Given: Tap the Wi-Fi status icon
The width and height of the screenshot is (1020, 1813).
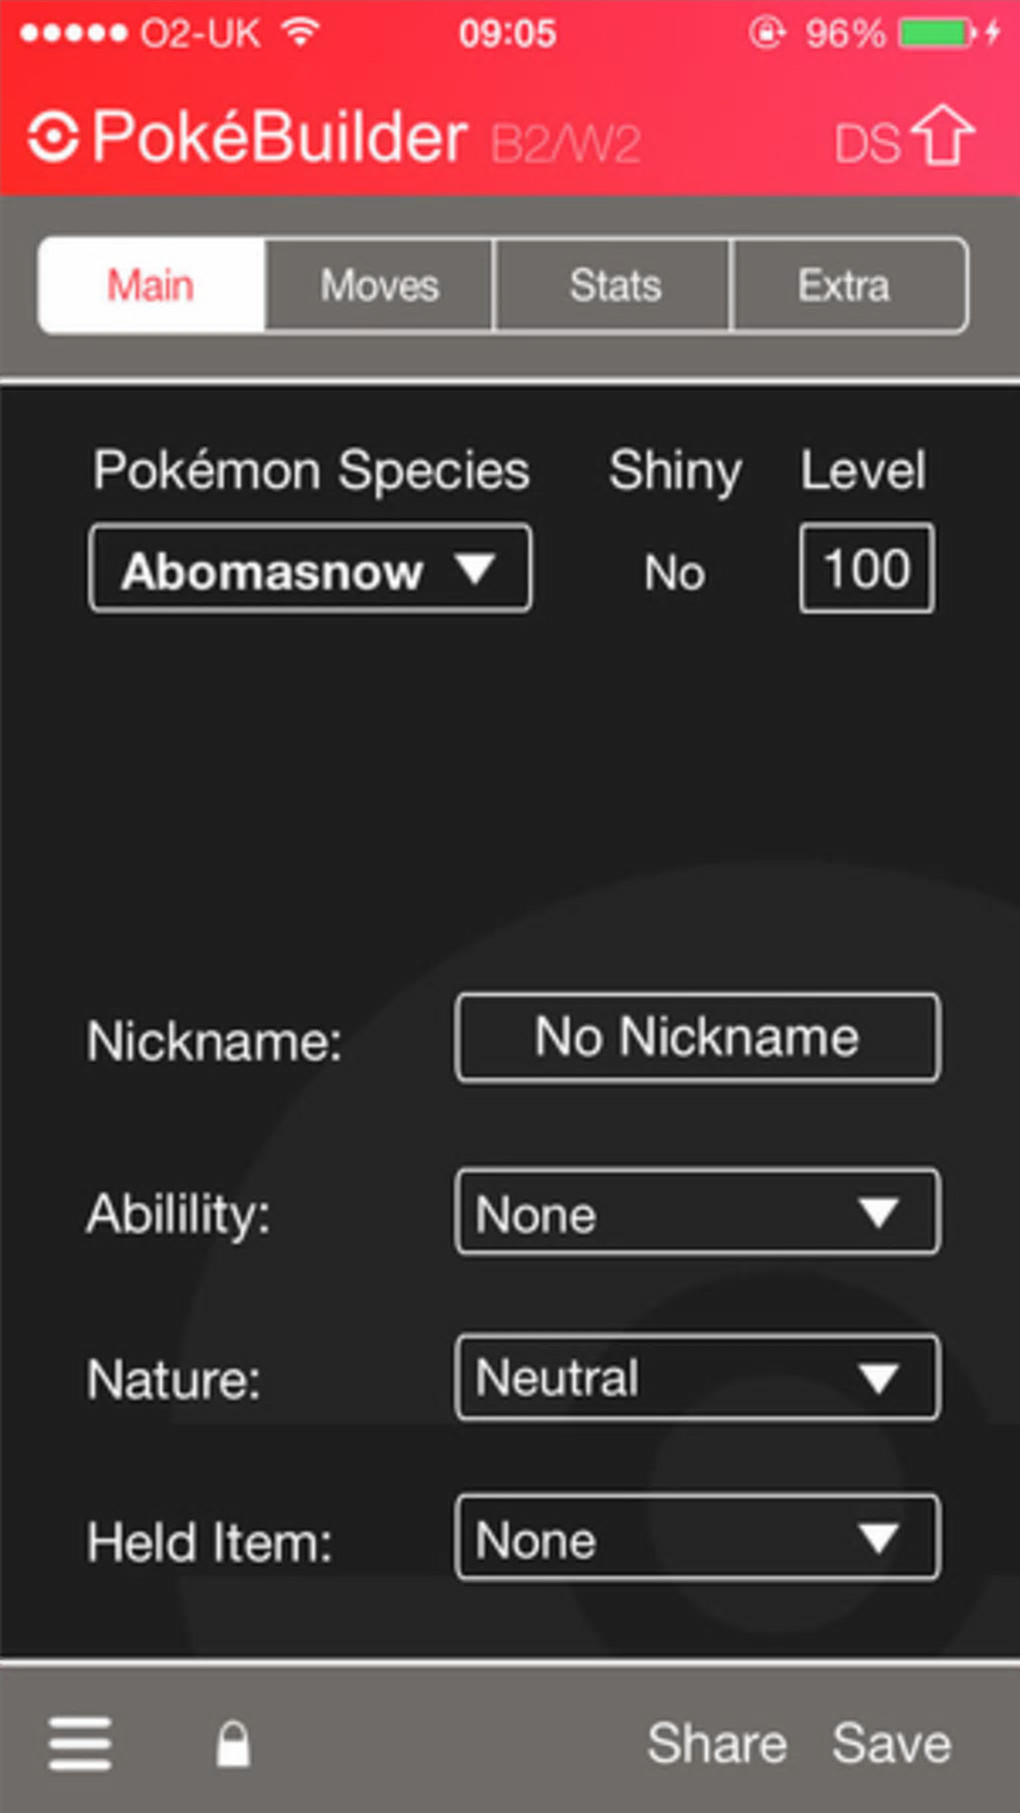Looking at the screenshot, I should (x=300, y=33).
